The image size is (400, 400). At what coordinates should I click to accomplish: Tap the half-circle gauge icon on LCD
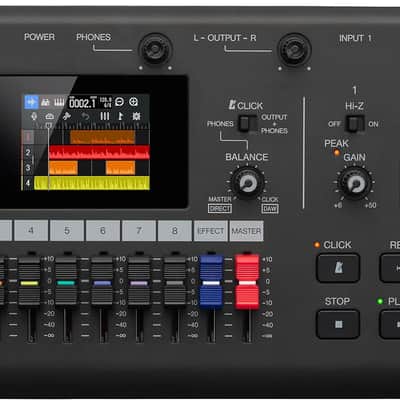click(49, 116)
